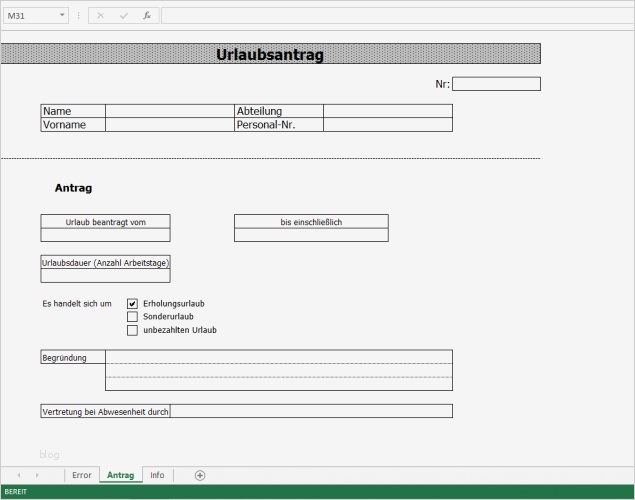Click the Nr: number input cell
Screen dimensions: 635x500
pyautogui.click(x=496, y=84)
